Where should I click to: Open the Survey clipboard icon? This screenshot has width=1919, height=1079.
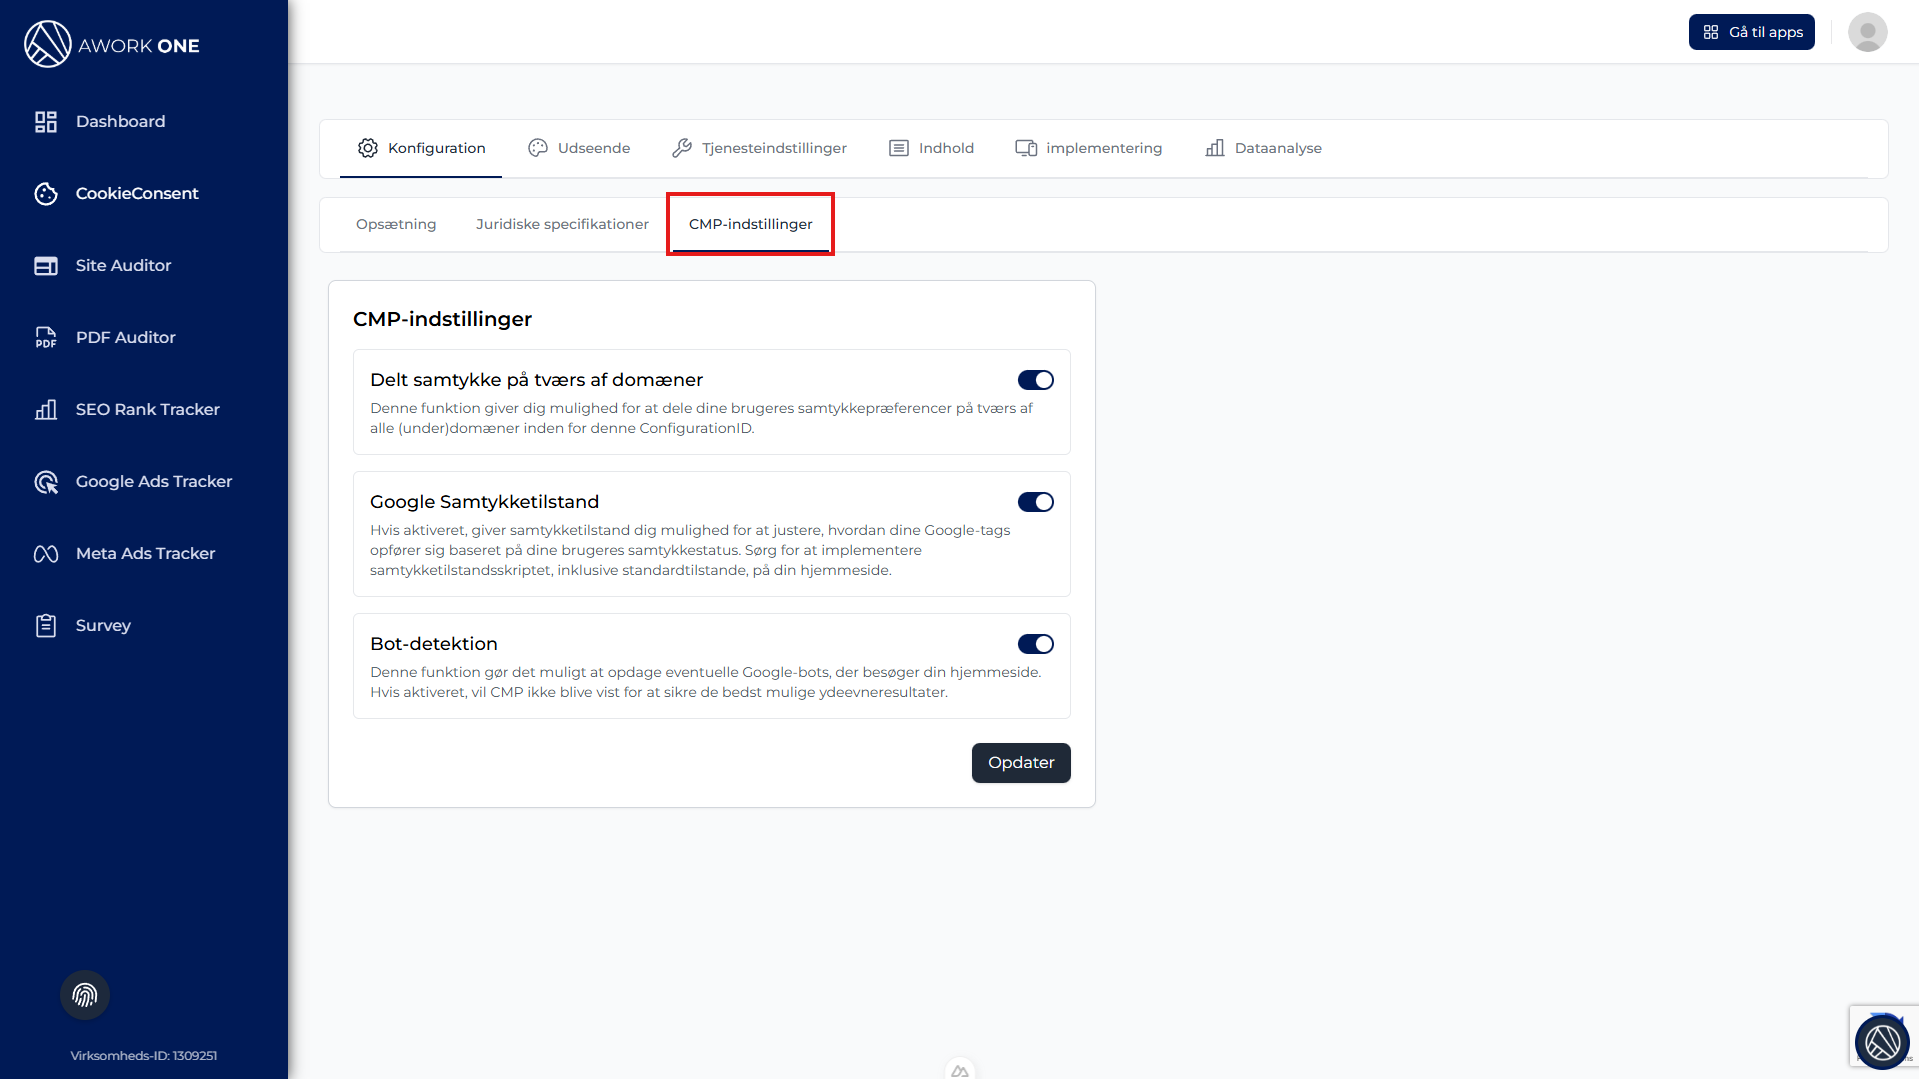click(x=46, y=626)
